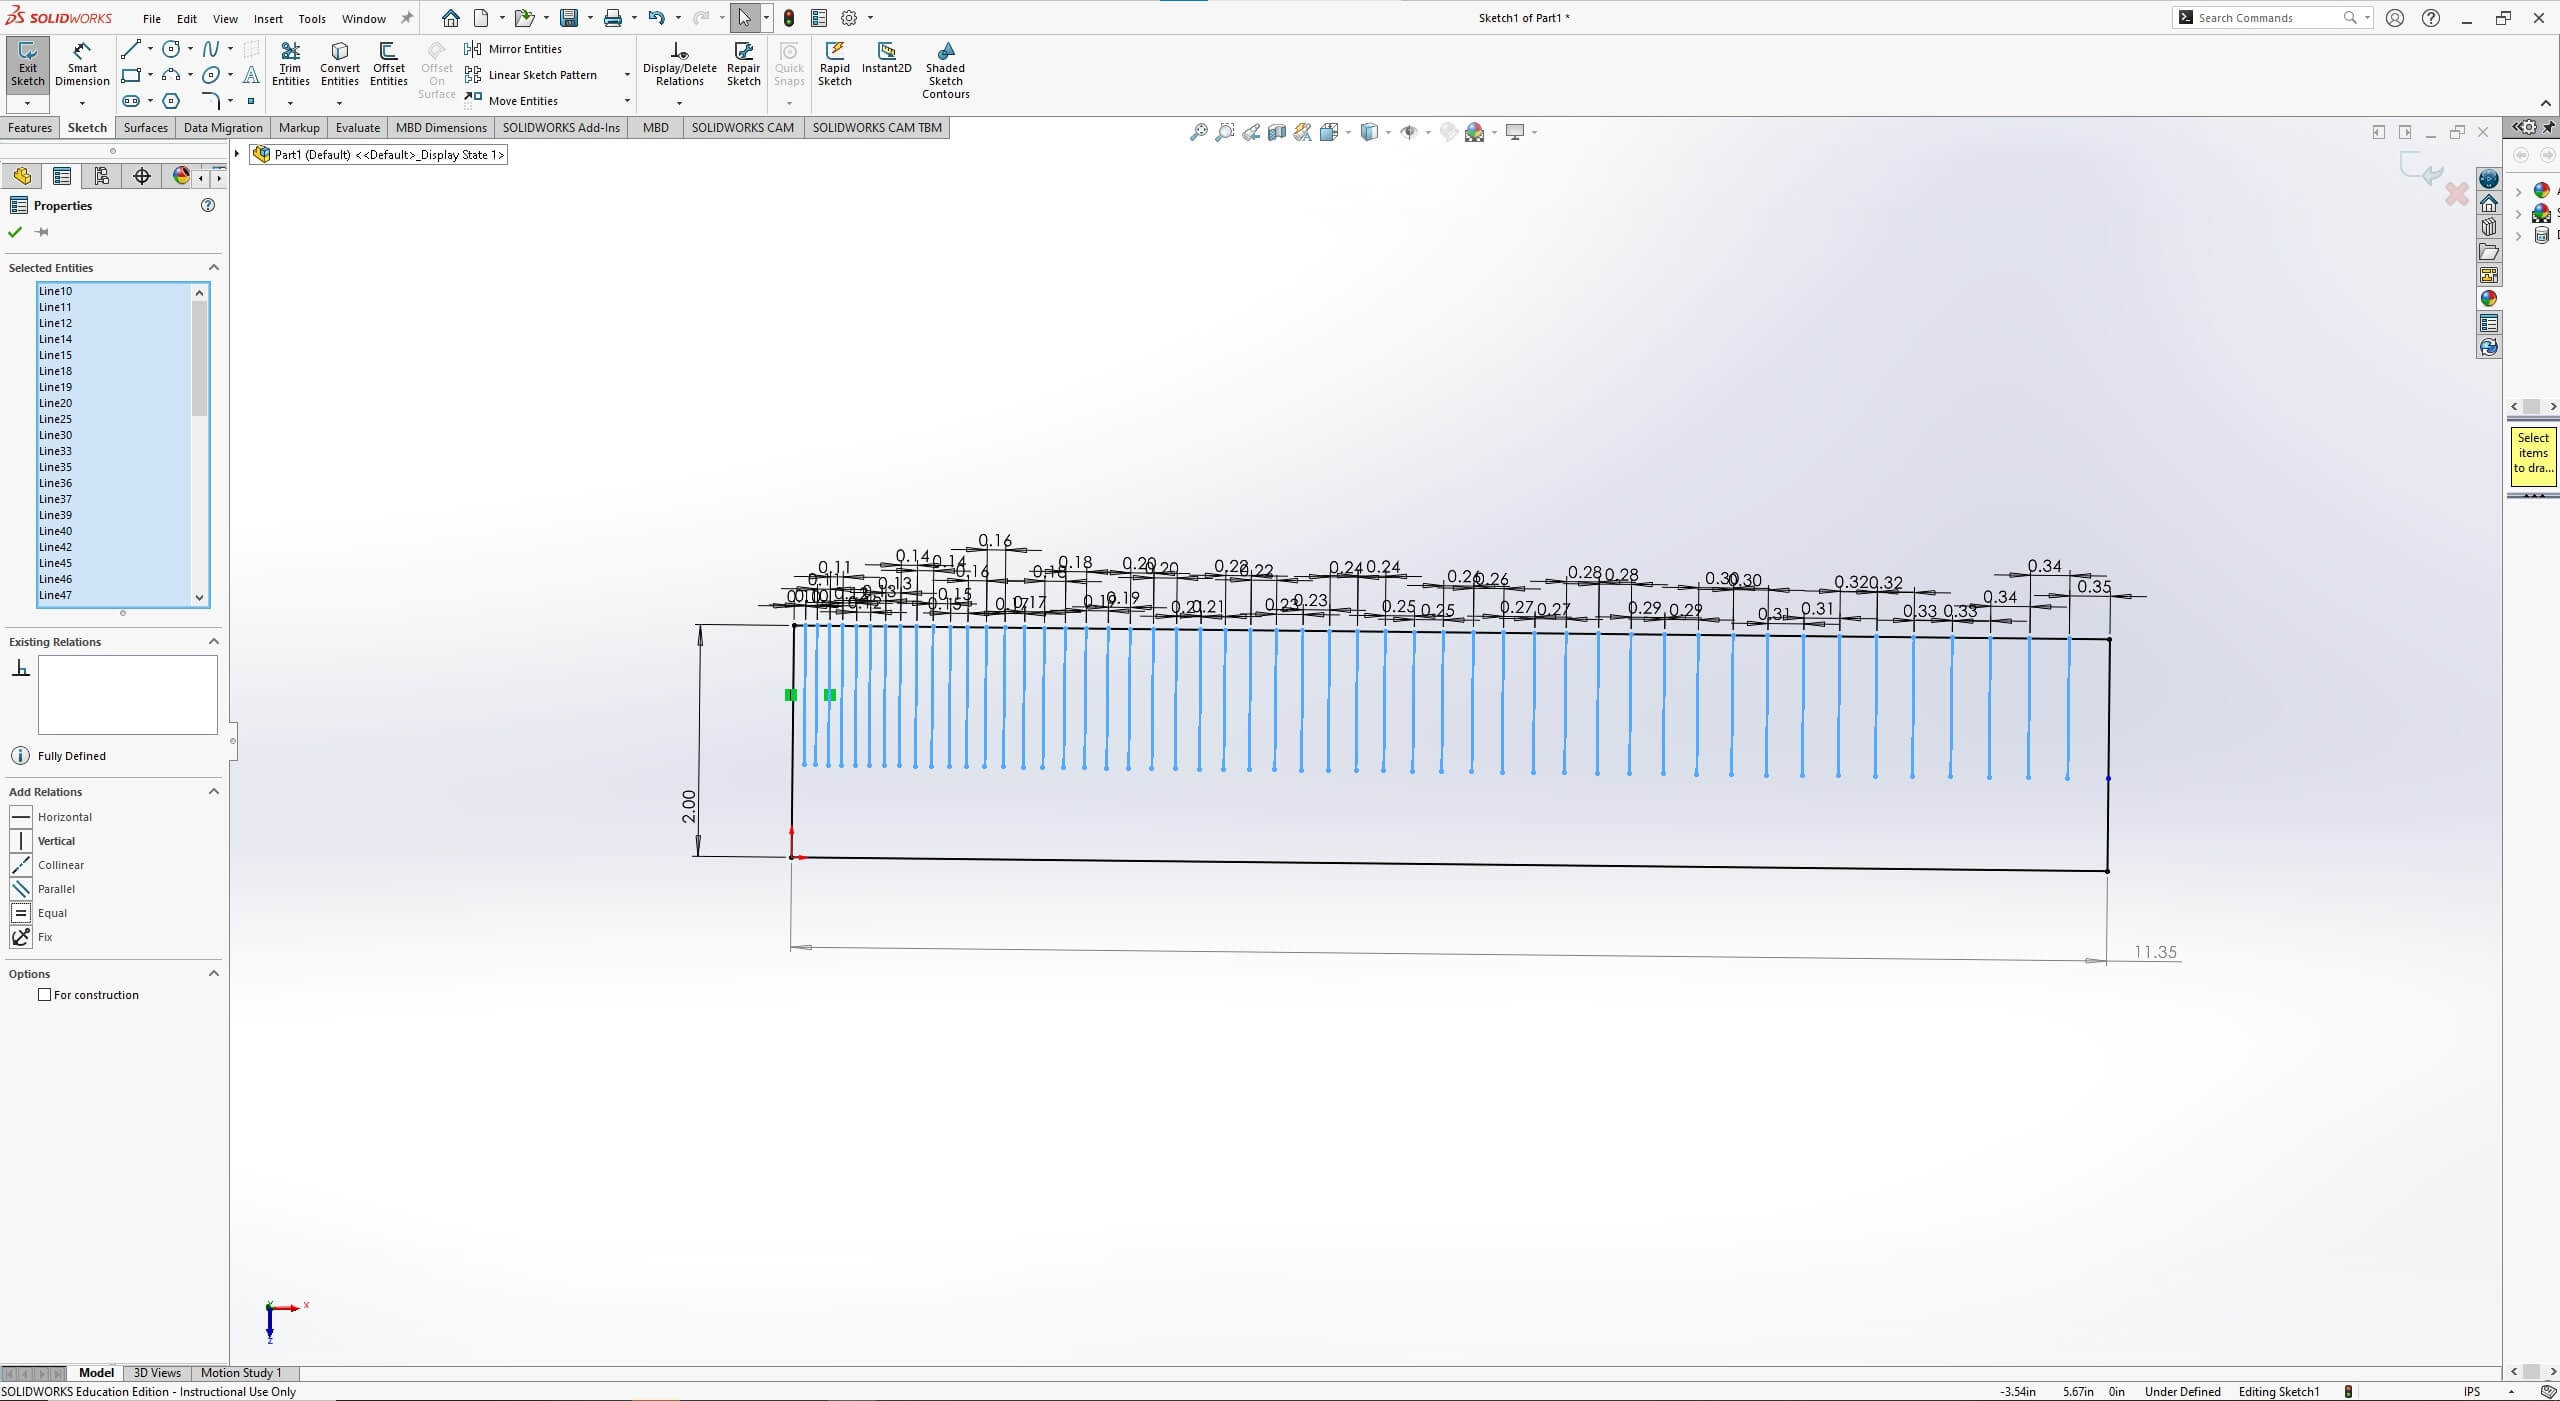Toggle Shaded Sketch Contours
2560x1401 pixels.
click(x=945, y=70)
